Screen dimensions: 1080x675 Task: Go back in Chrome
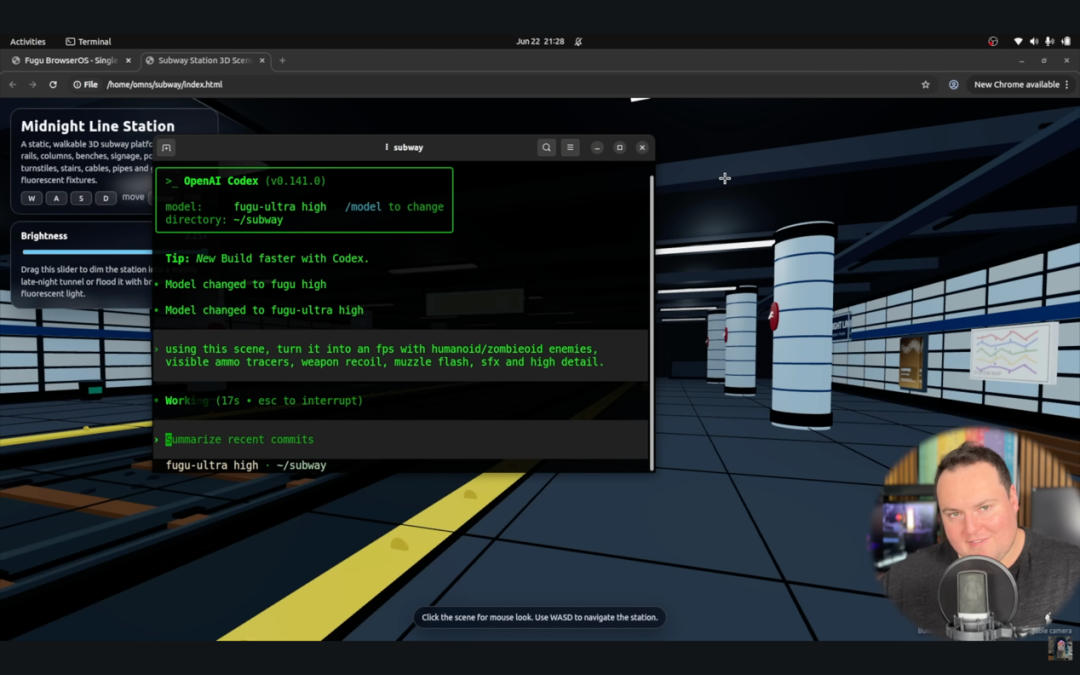click(x=12, y=85)
